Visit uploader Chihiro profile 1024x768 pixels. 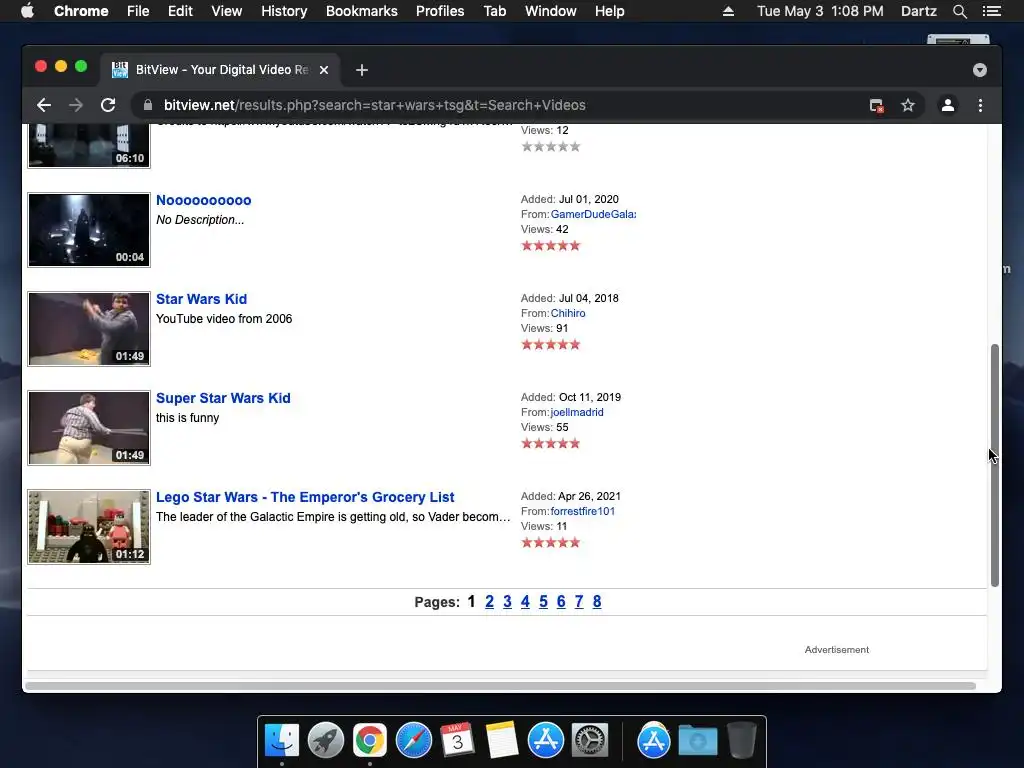coord(568,313)
